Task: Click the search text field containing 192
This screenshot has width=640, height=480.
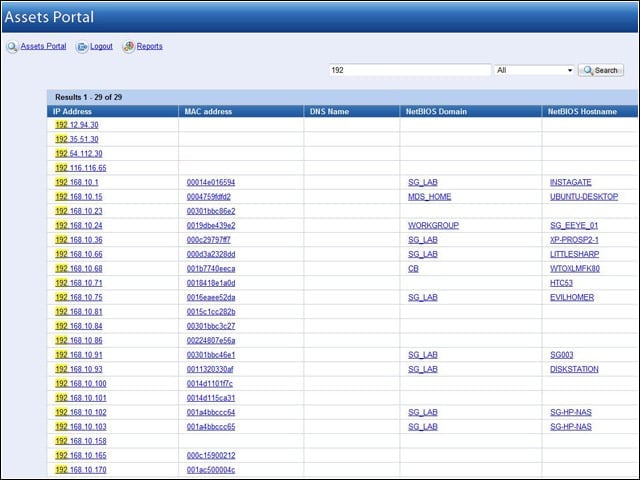Action: (410, 70)
